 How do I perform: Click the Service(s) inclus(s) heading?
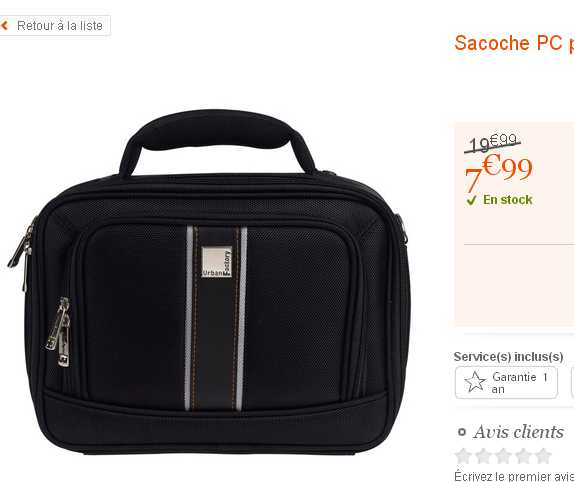tap(508, 356)
